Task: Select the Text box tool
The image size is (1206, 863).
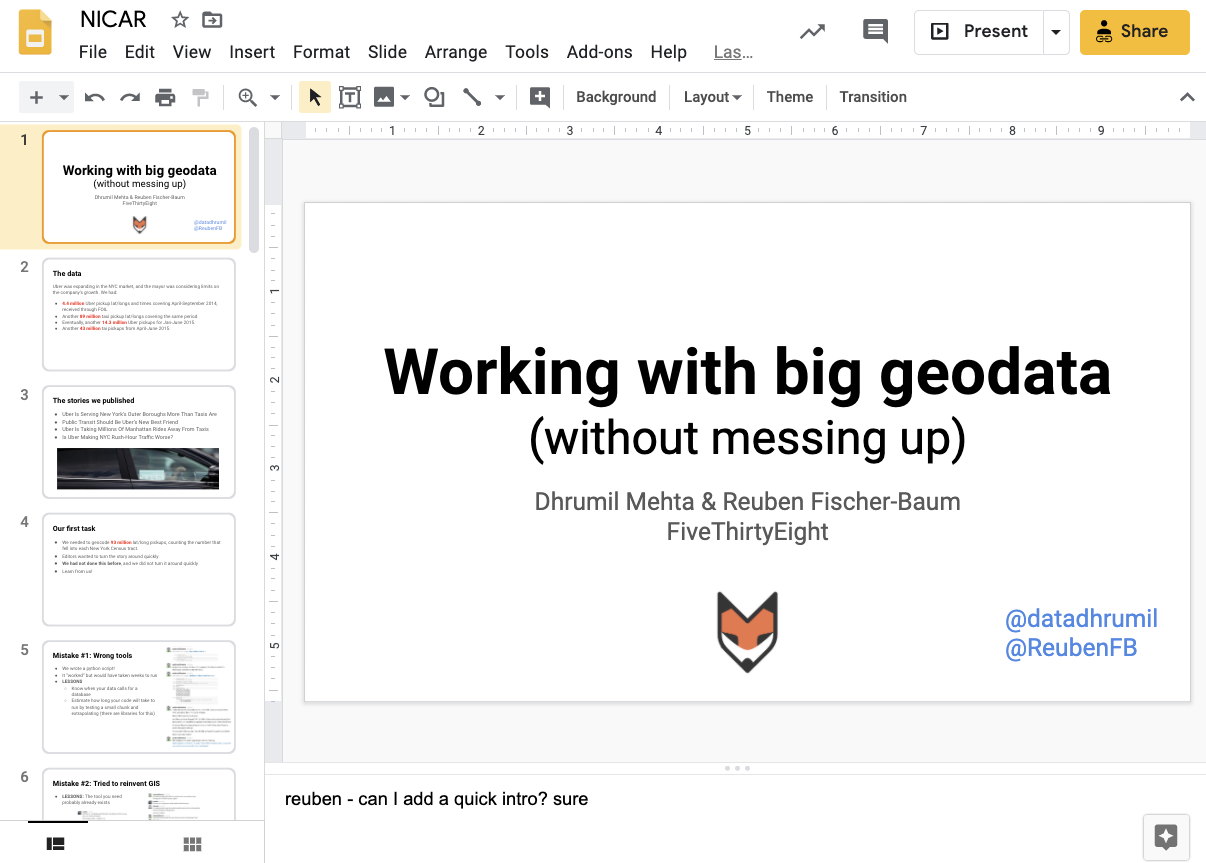Action: (350, 97)
